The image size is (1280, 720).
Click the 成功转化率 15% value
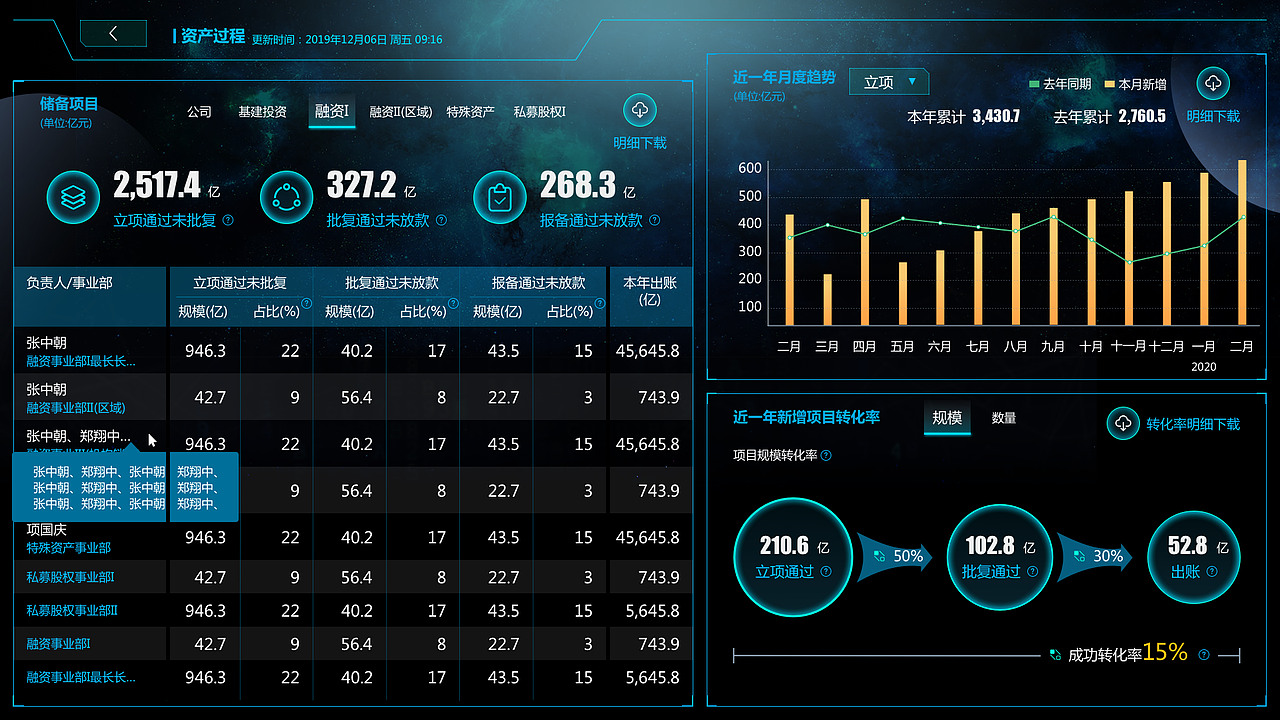coord(1165,653)
